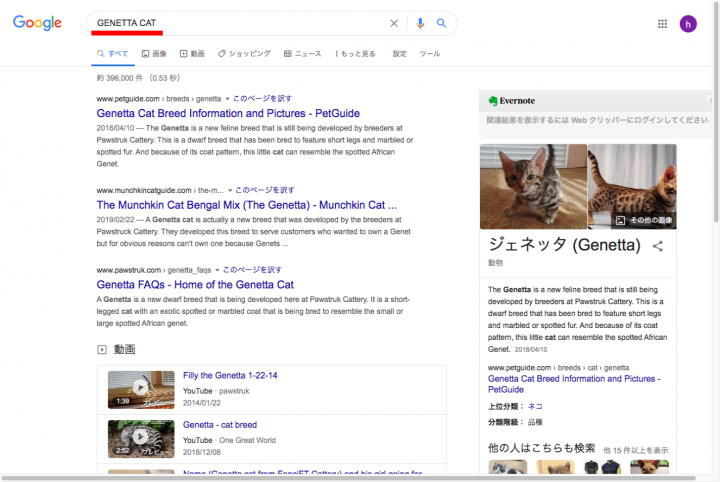720x482 pixels.
Task: Translate the petguide.com result page
Action: [262, 99]
